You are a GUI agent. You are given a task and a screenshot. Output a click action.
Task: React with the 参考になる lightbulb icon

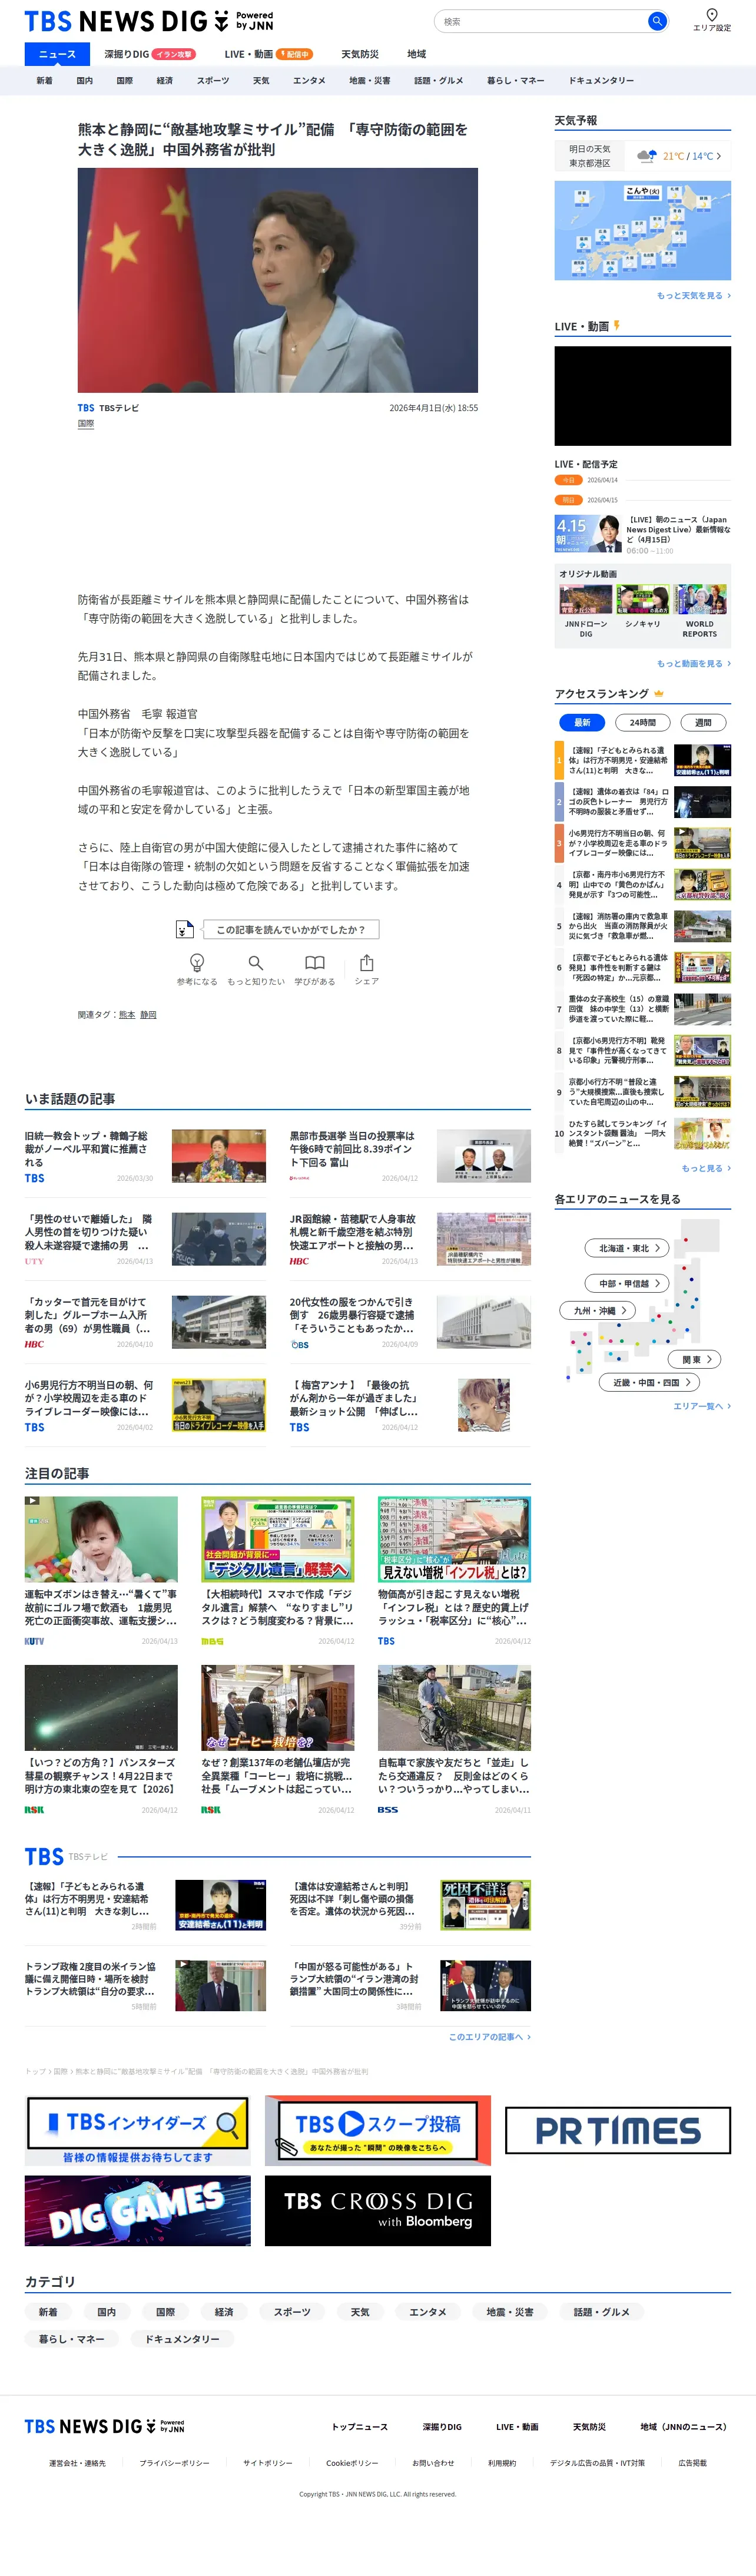[x=197, y=962]
